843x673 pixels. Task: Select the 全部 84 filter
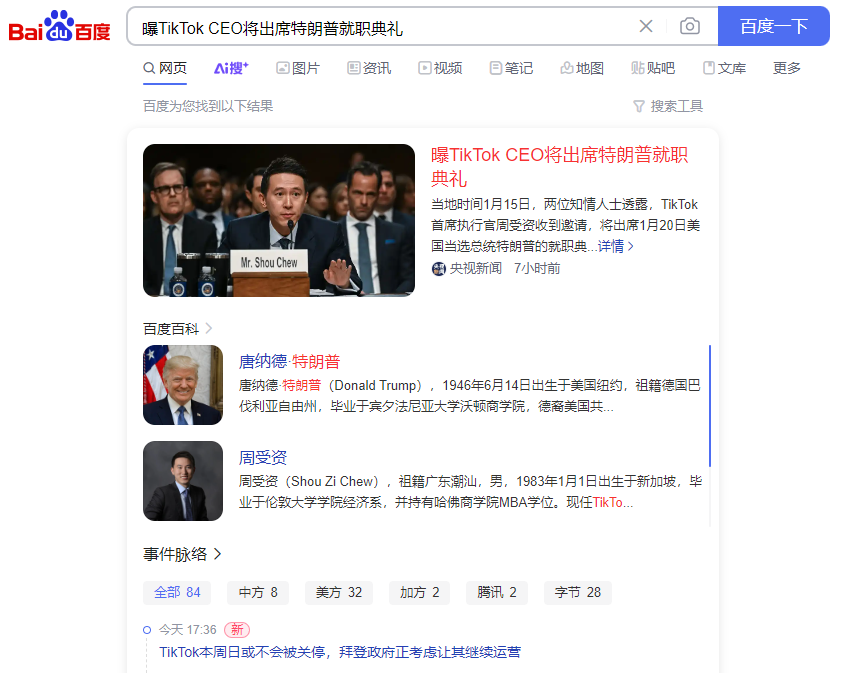pos(177,592)
